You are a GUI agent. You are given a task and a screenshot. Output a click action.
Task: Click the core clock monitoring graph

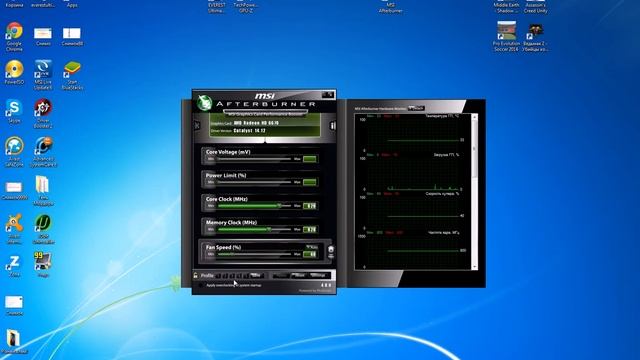(414, 249)
